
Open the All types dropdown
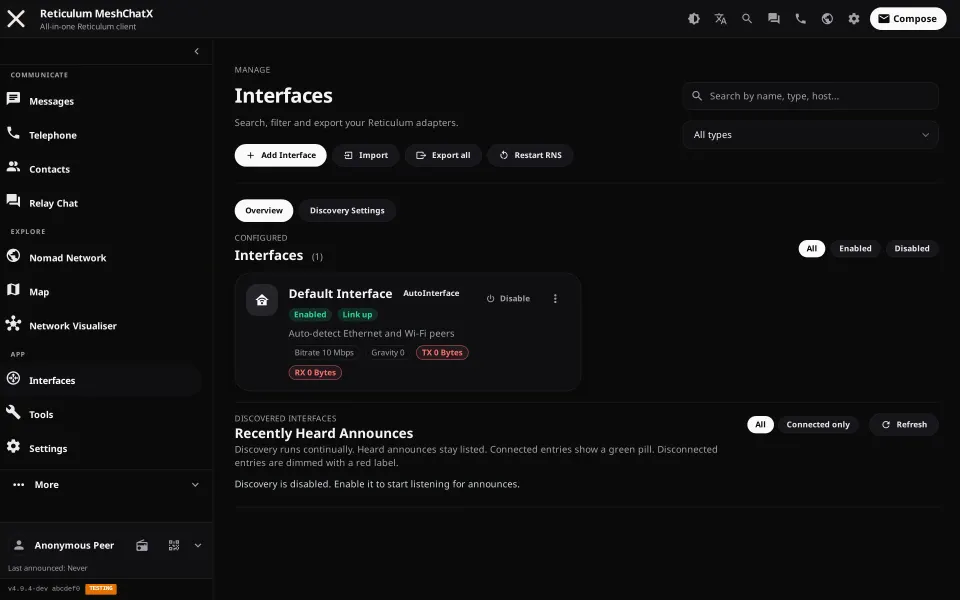tap(810, 135)
